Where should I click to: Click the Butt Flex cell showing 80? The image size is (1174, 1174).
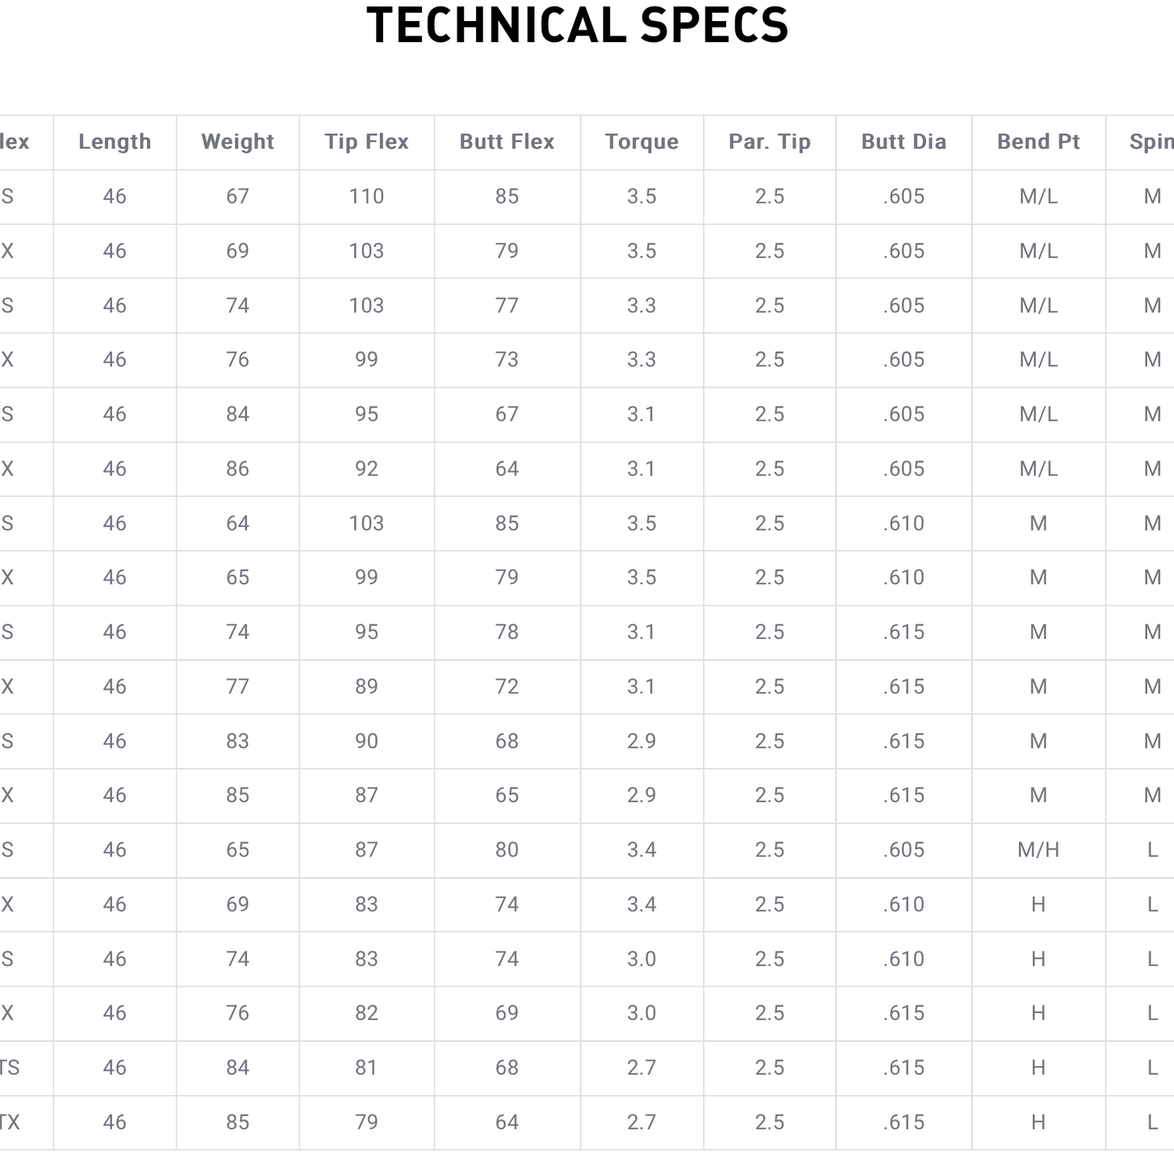coord(507,850)
